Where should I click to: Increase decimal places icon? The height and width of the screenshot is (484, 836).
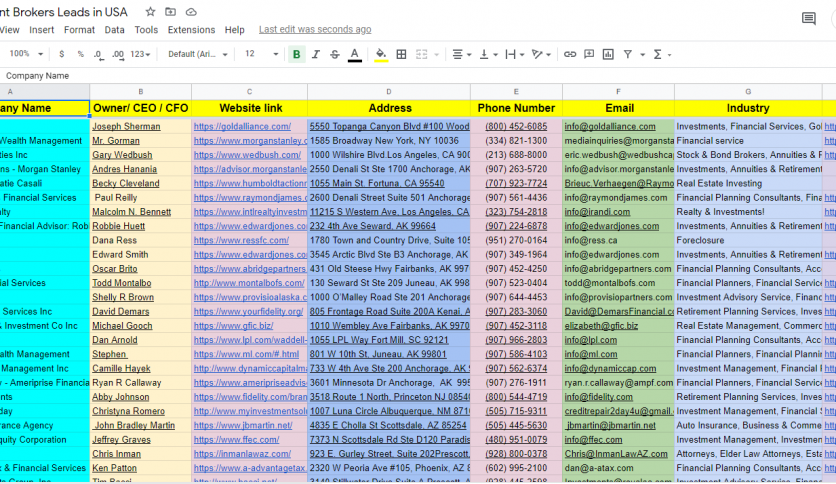[x=118, y=54]
